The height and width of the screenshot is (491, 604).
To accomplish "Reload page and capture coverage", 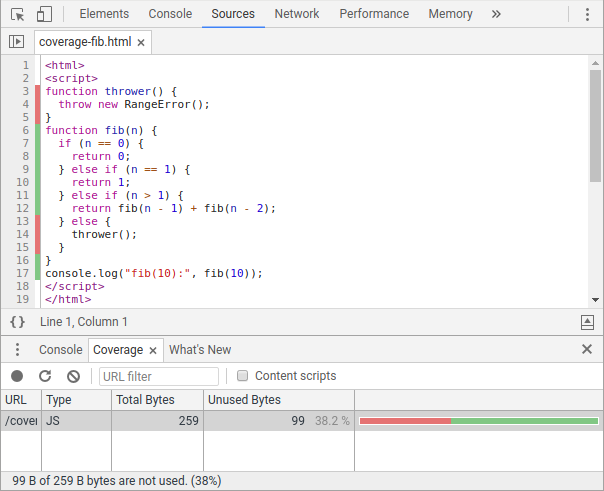I will 45,376.
